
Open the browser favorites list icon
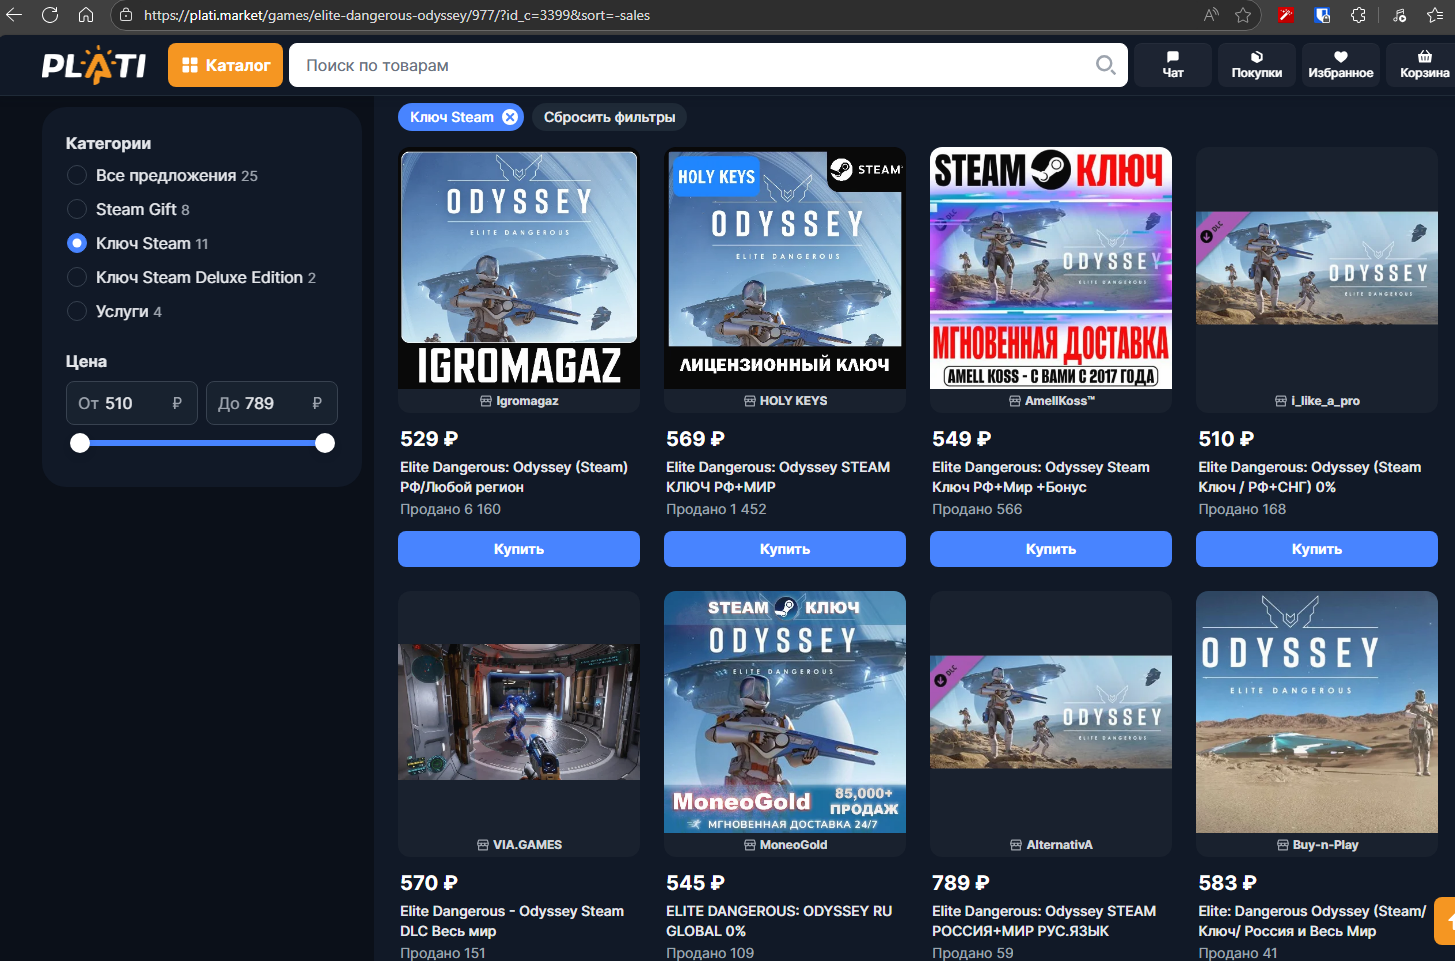tap(1435, 15)
